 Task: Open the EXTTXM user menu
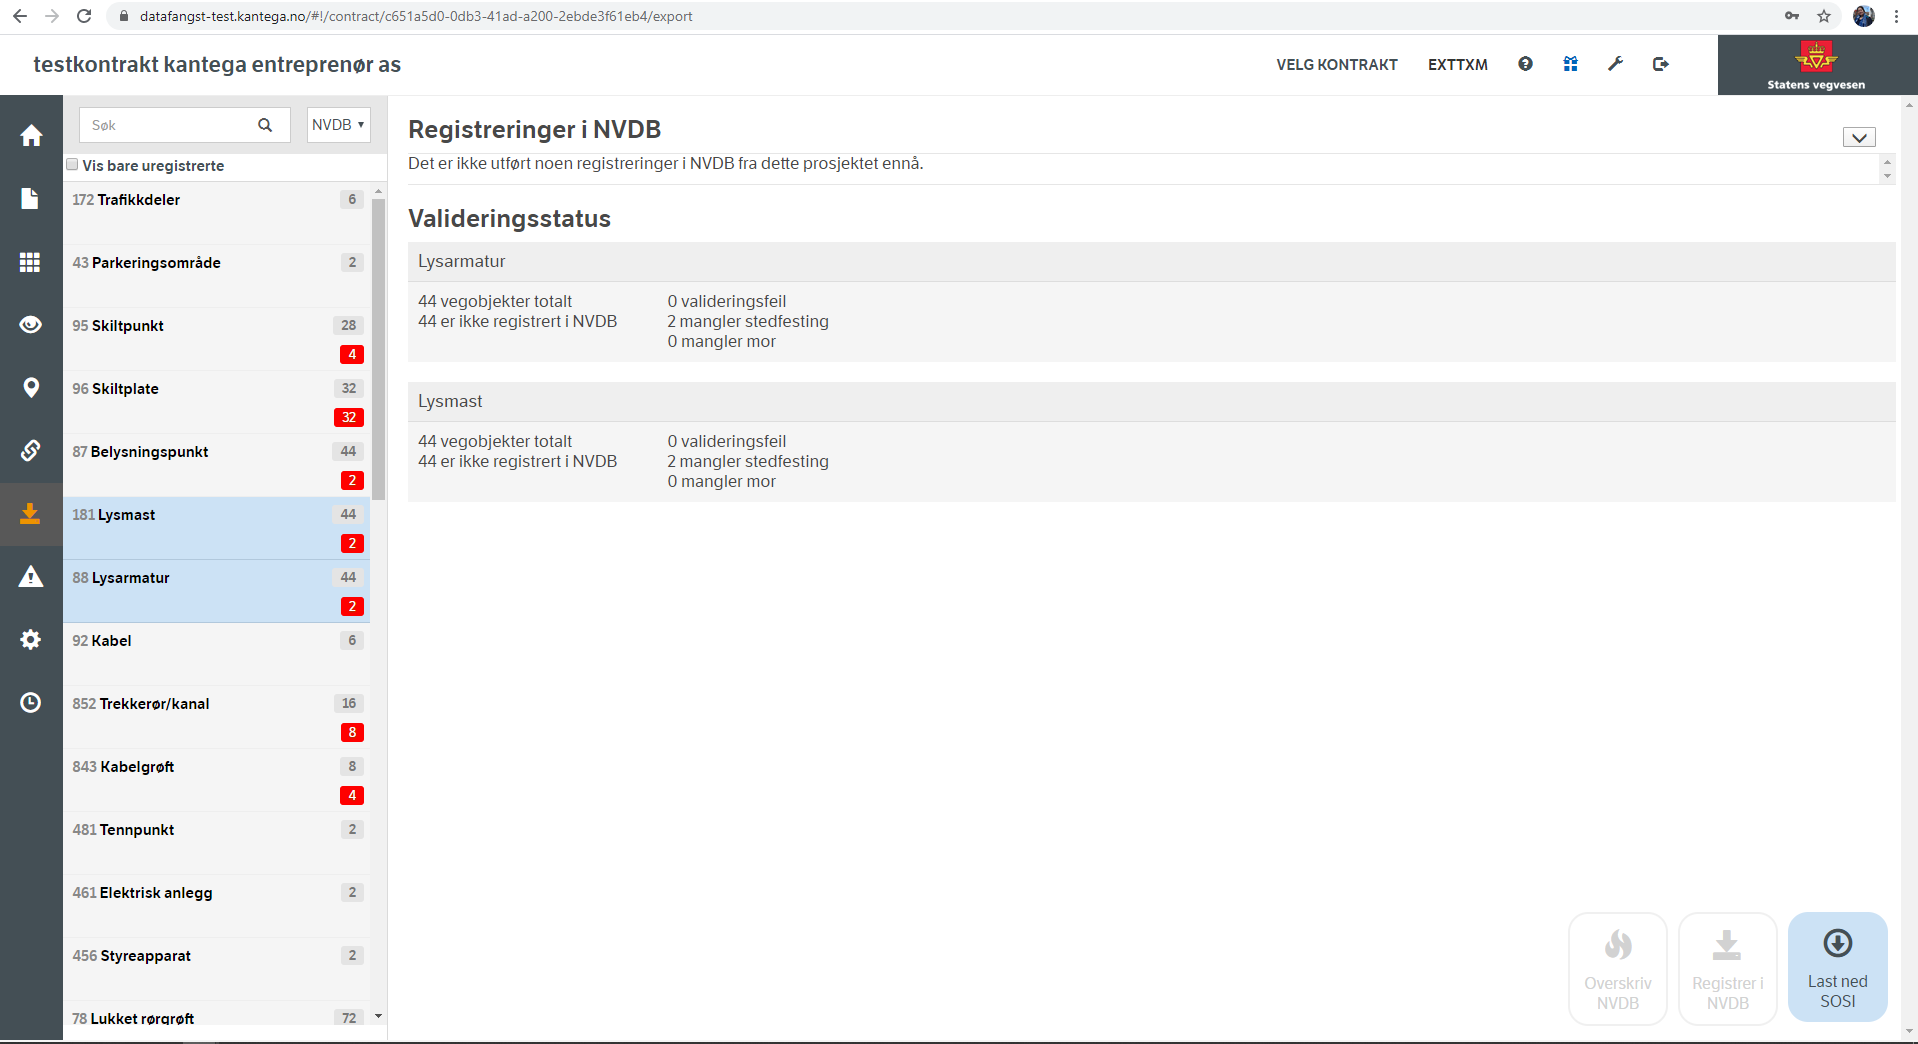(x=1458, y=64)
